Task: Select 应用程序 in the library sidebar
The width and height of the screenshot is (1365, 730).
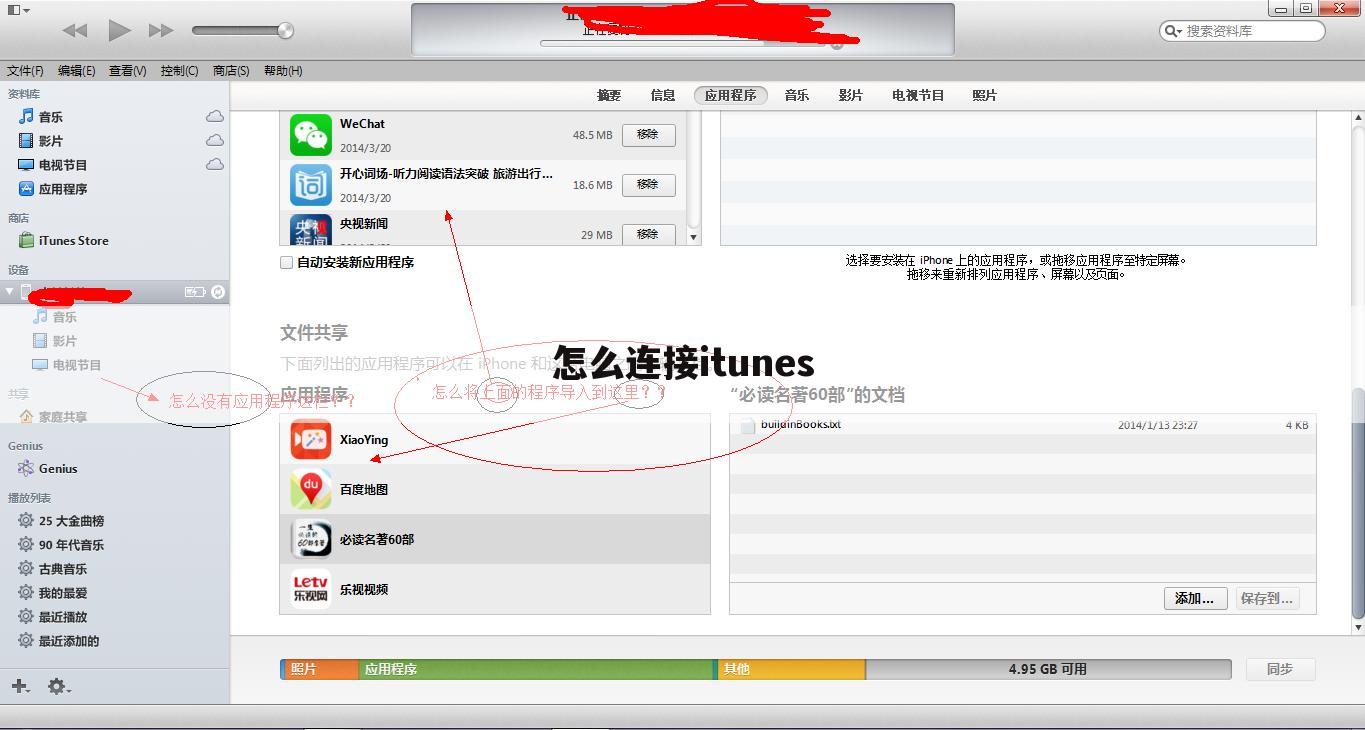Action: (62, 189)
